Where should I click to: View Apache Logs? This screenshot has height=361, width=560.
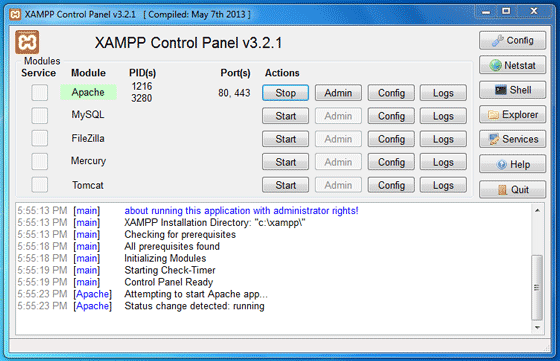443,93
